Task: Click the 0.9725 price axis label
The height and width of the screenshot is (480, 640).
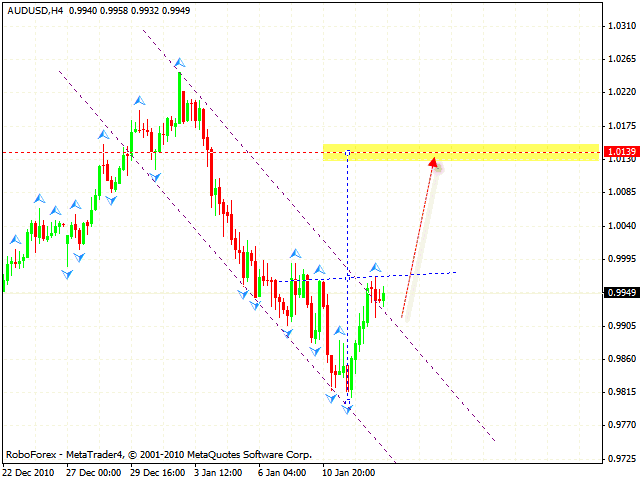Action: 622,459
